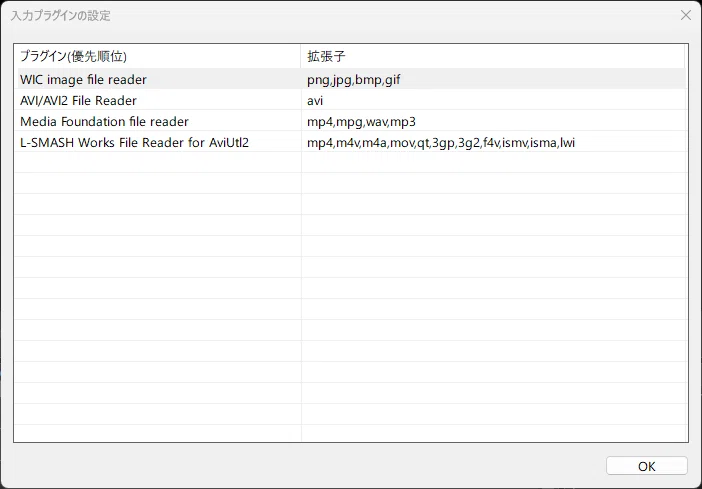
Task: Select the WIC image file reader row
Action: click(351, 79)
